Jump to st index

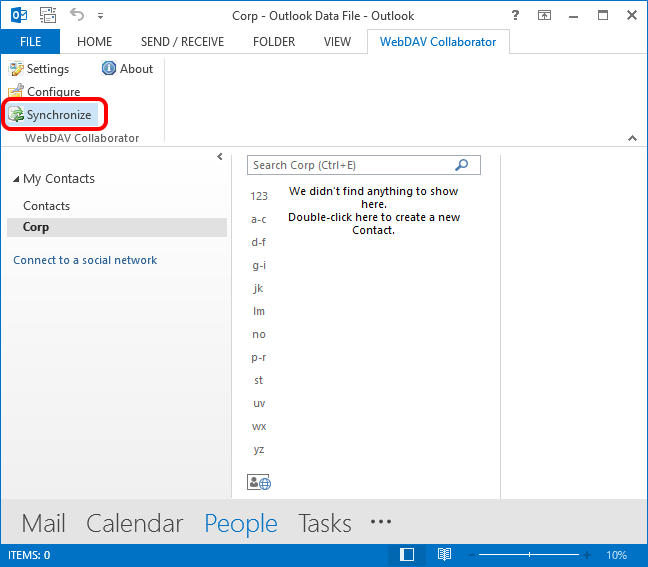pos(259,380)
